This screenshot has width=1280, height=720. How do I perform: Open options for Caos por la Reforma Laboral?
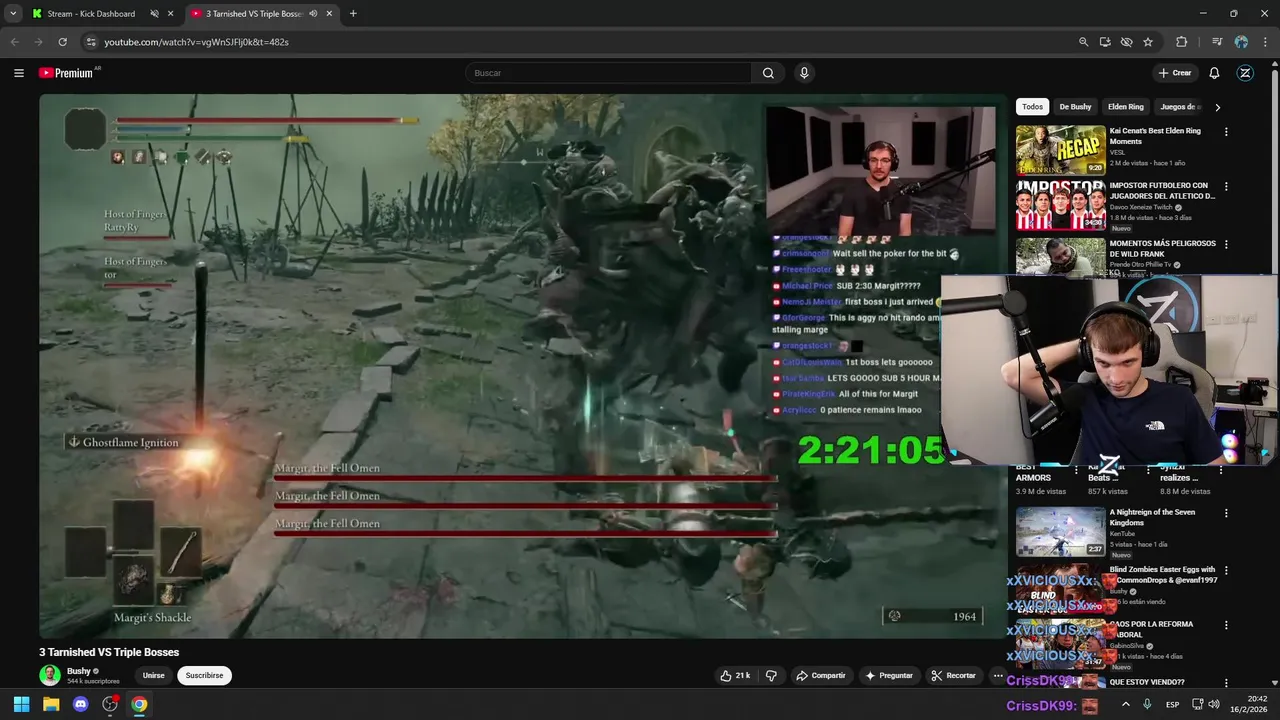(x=1226, y=627)
